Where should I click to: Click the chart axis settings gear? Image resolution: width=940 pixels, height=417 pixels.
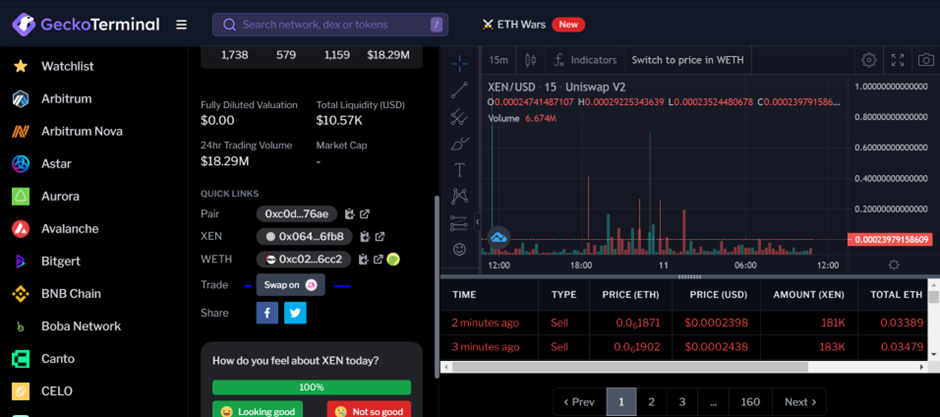tap(894, 265)
